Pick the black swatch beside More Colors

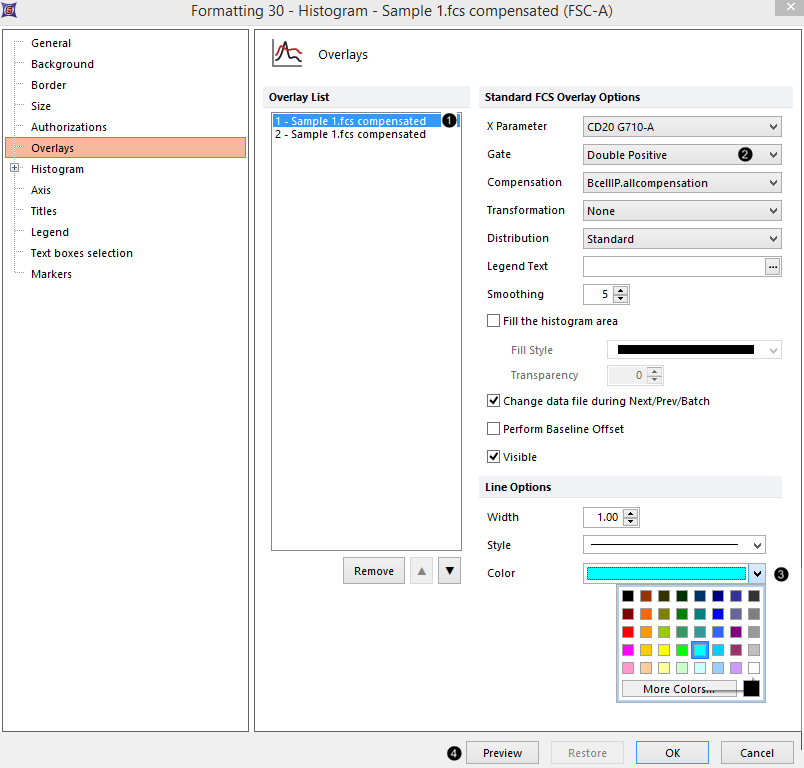750,688
